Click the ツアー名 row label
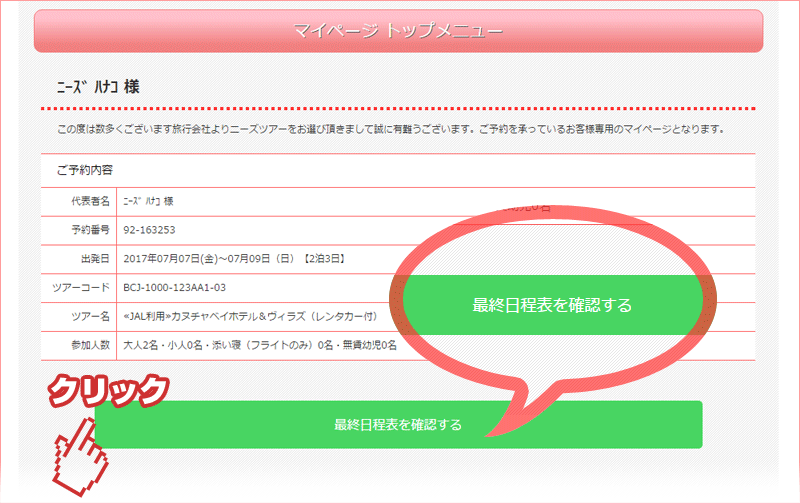800x503 pixels. click(x=90, y=316)
